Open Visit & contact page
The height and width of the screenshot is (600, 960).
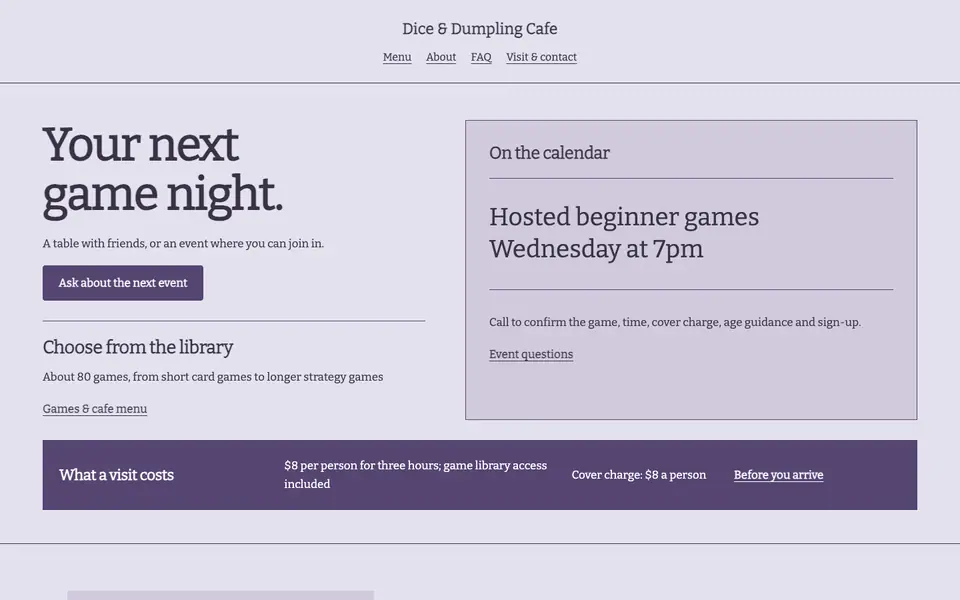541,57
